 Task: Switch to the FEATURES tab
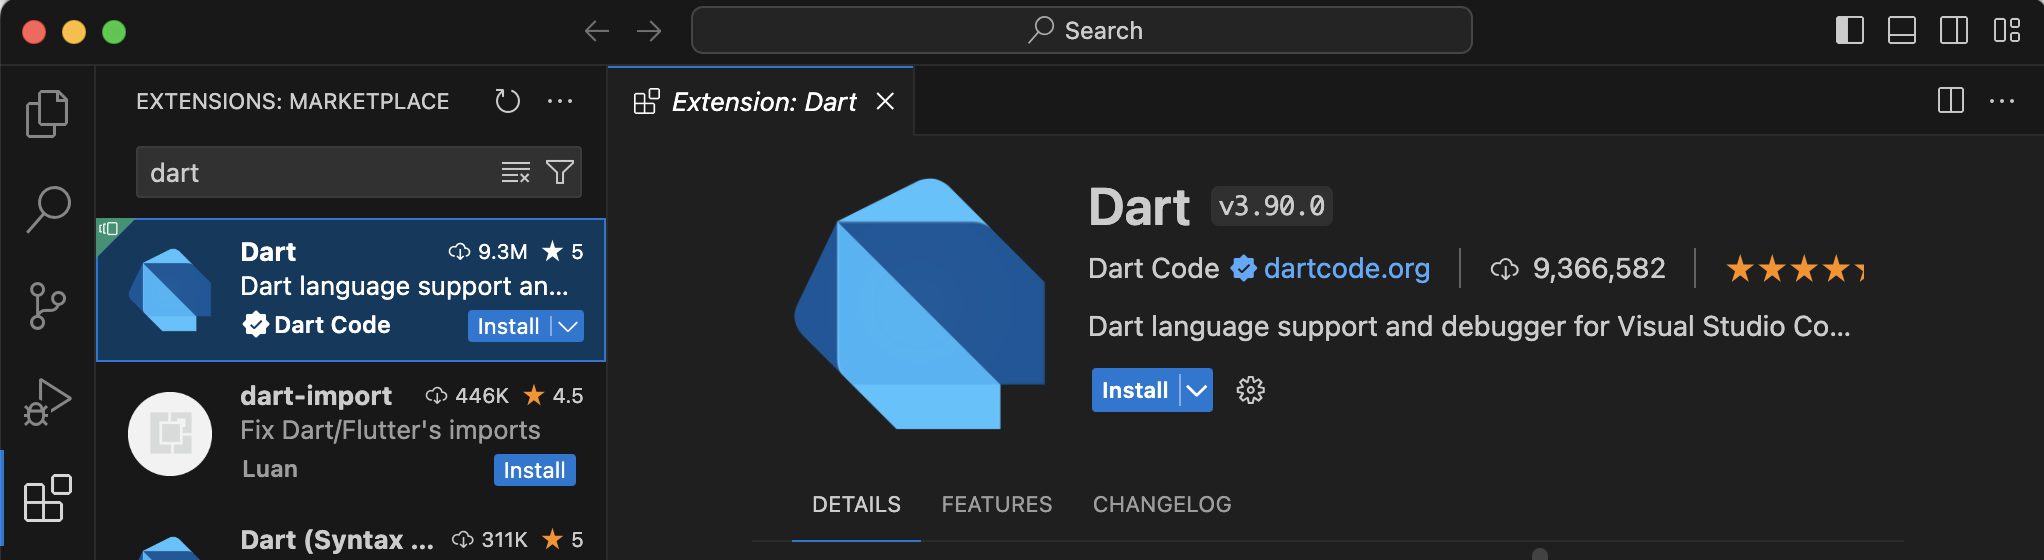click(997, 504)
